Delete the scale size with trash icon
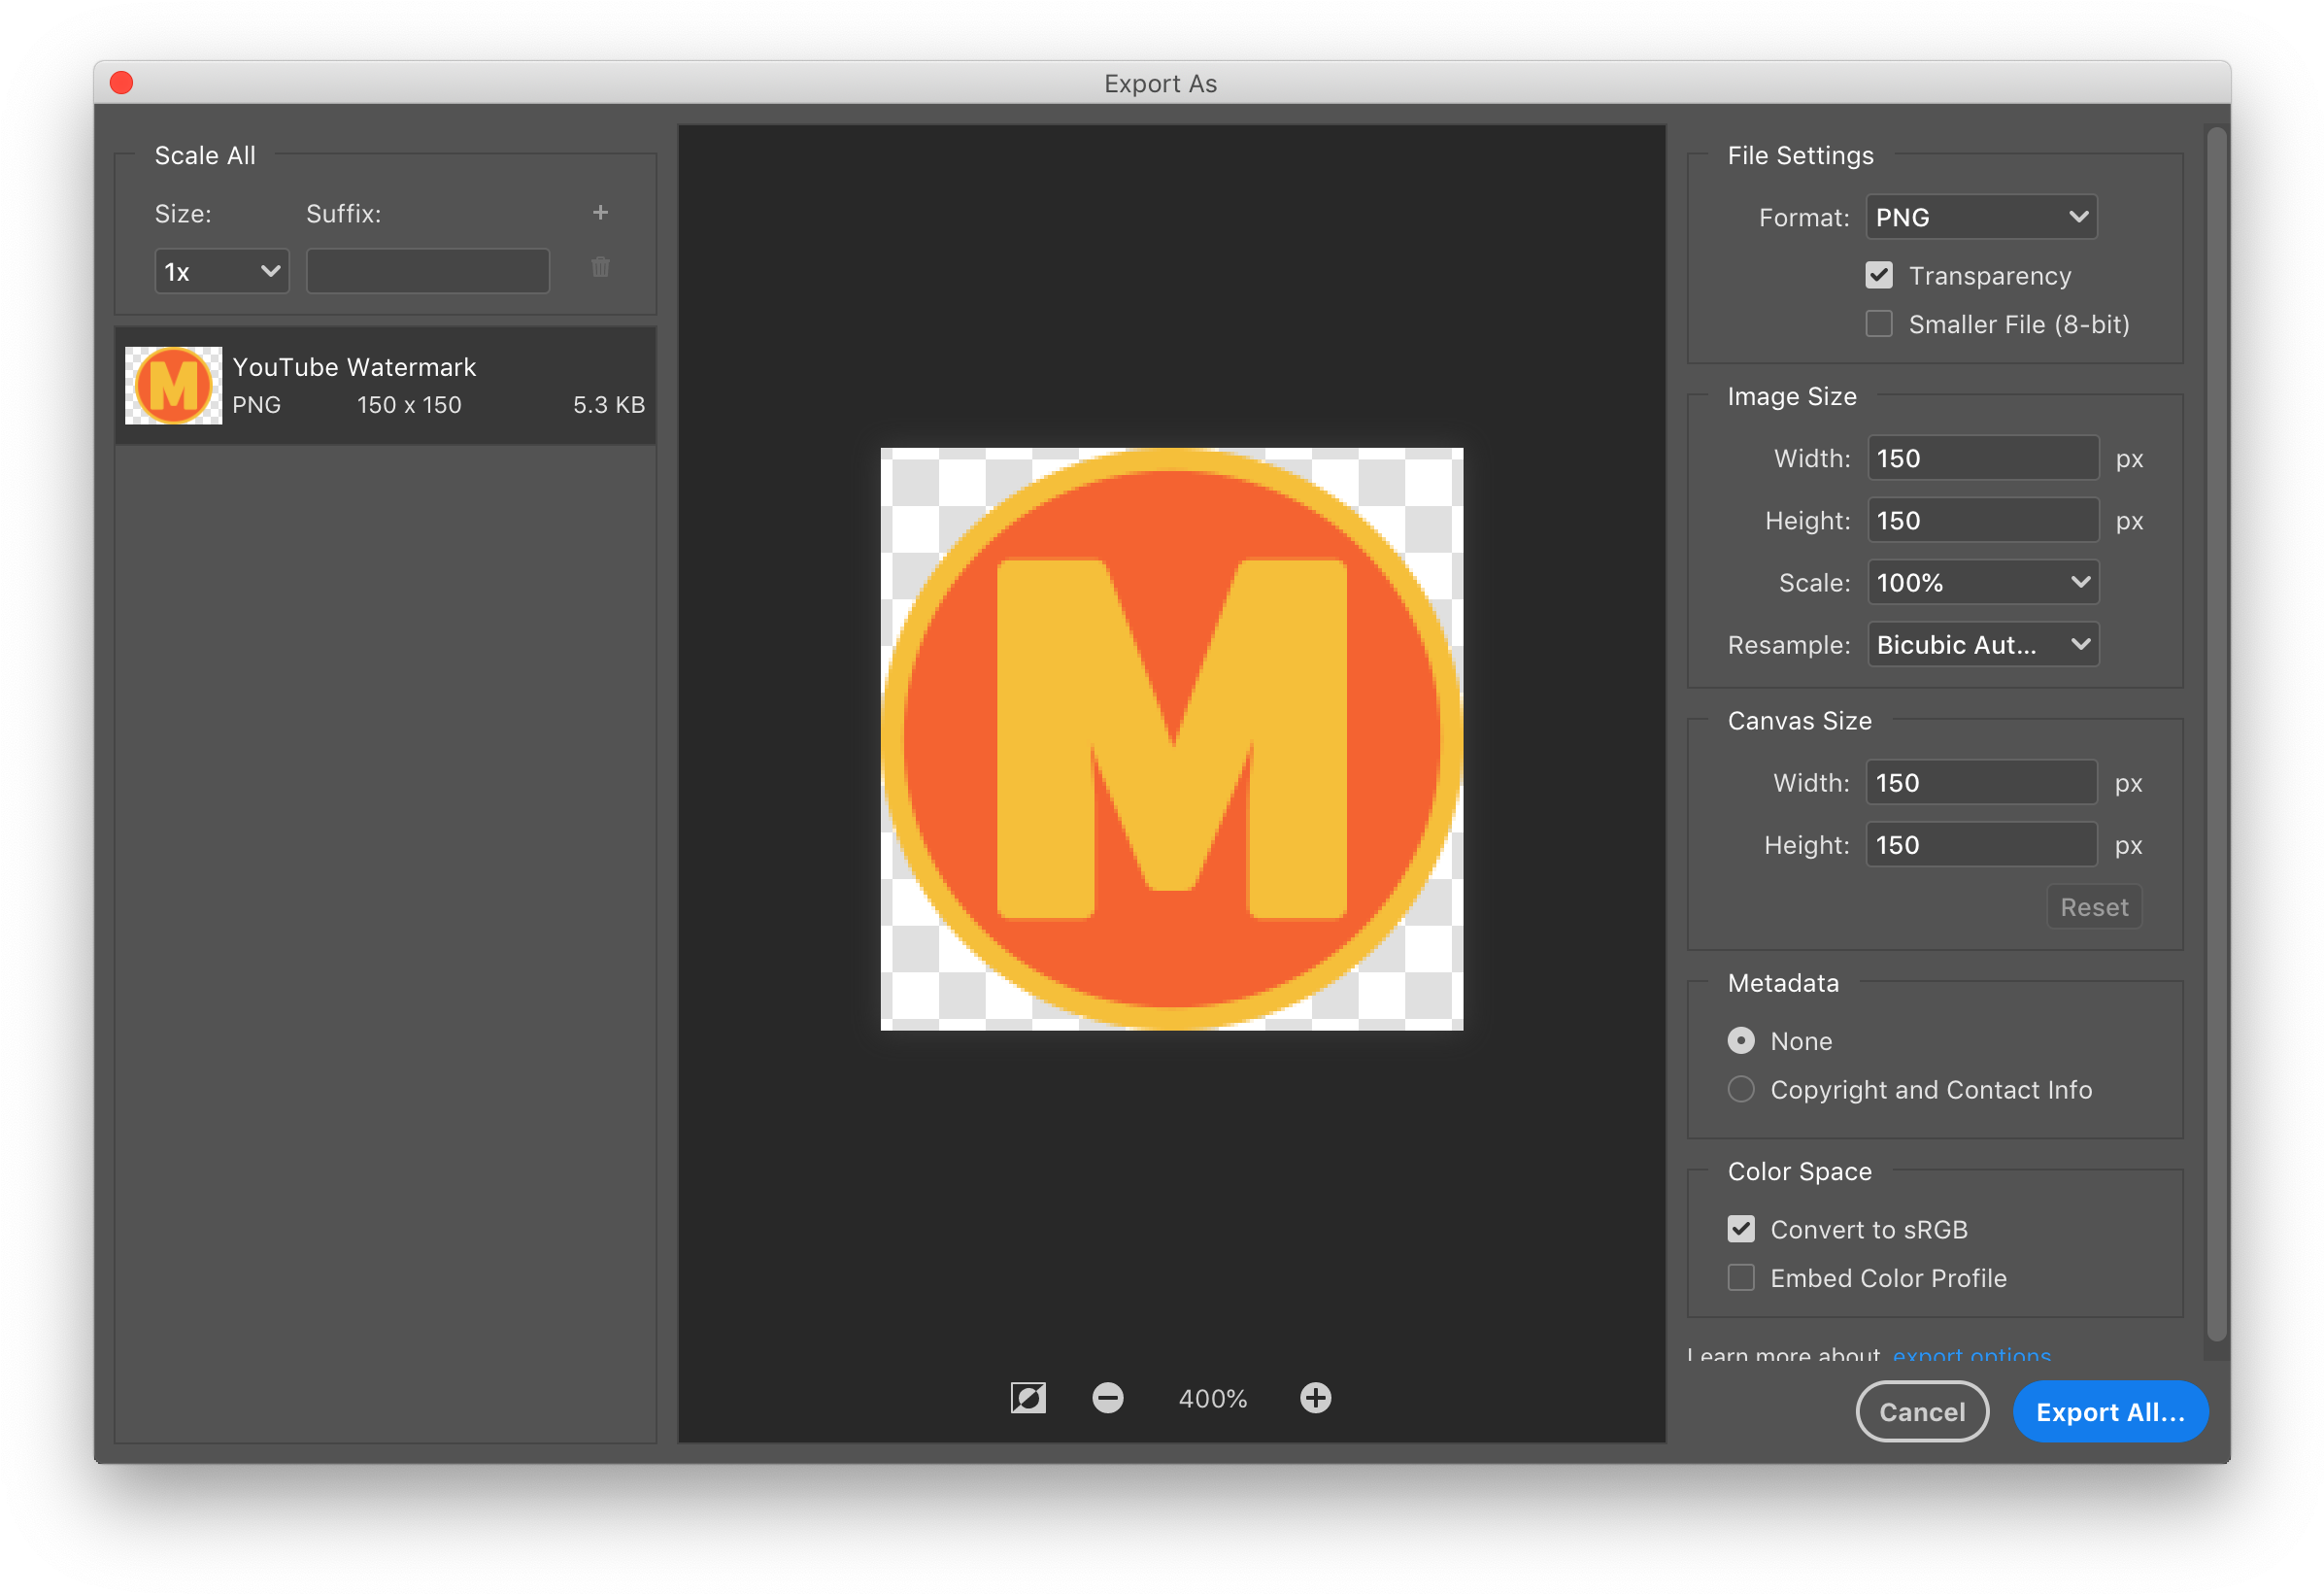 (600, 267)
